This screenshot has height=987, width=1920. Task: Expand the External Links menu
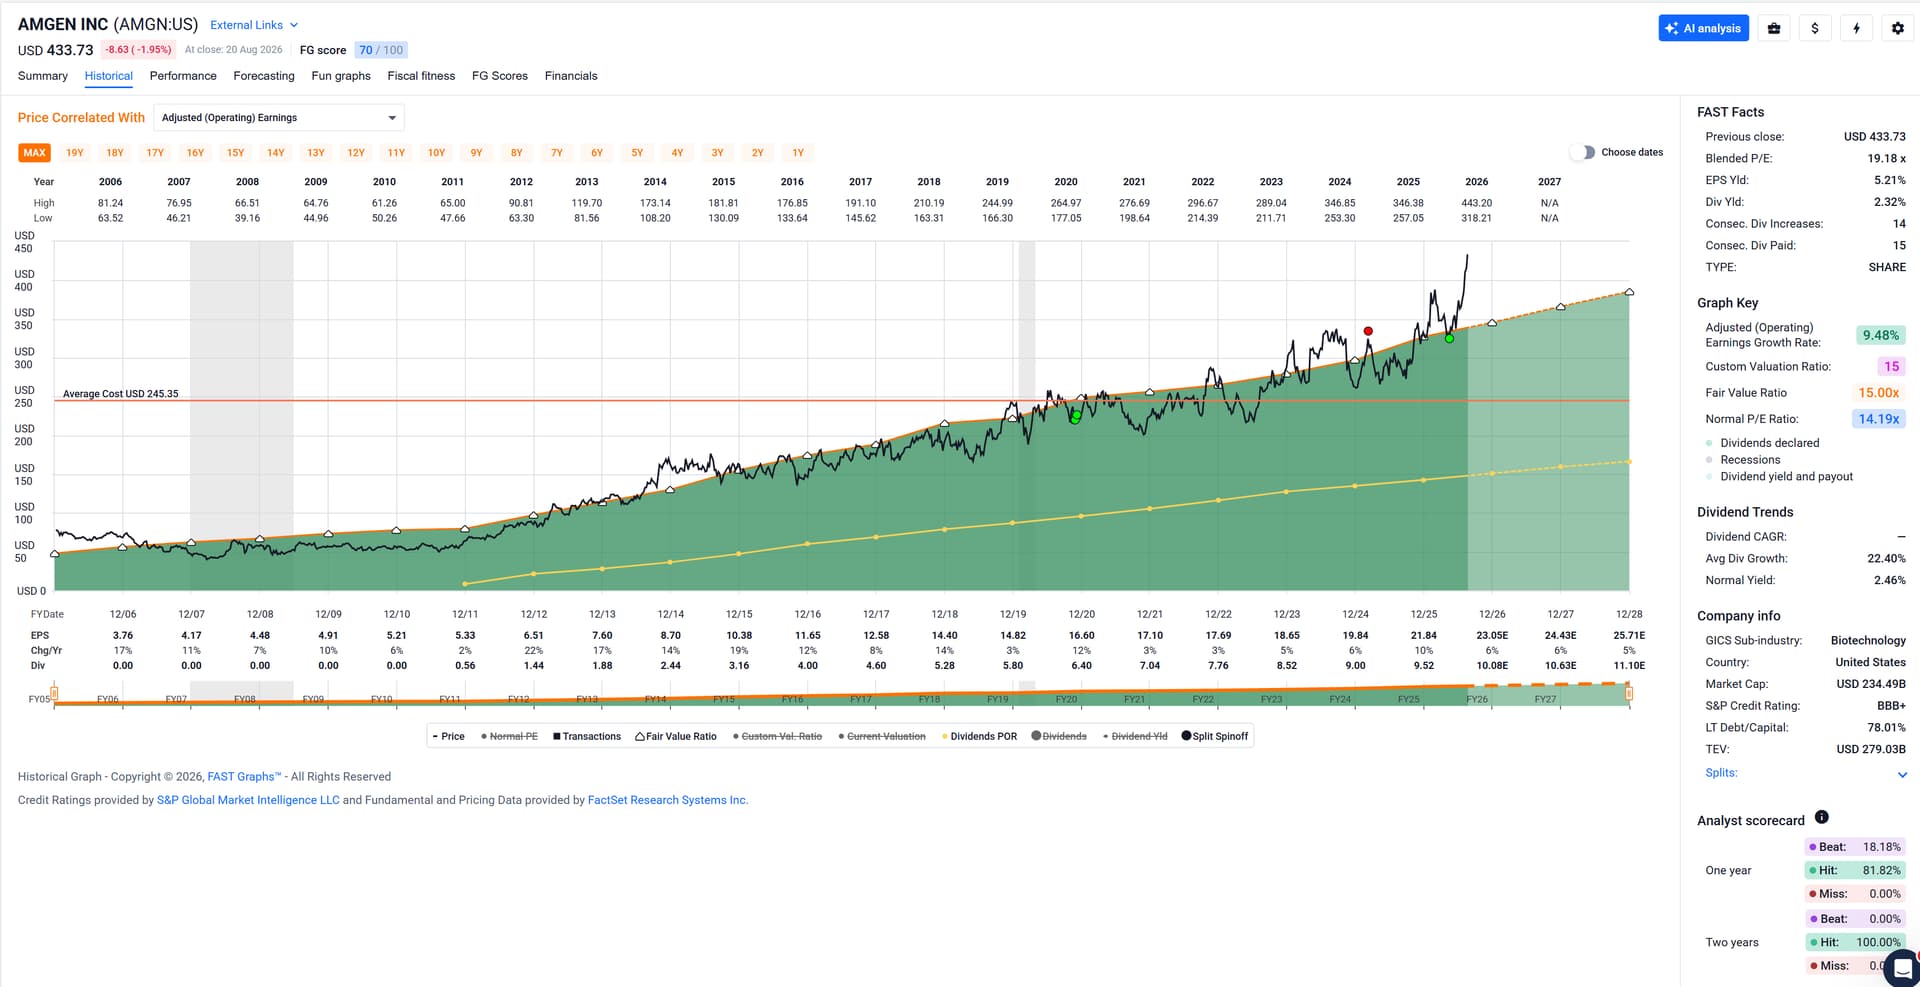tap(254, 25)
